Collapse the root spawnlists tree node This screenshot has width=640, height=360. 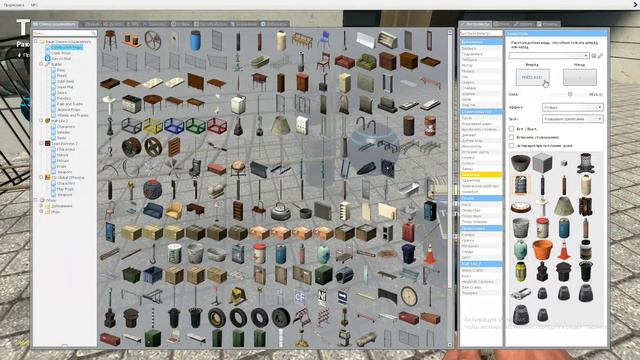(x=36, y=41)
